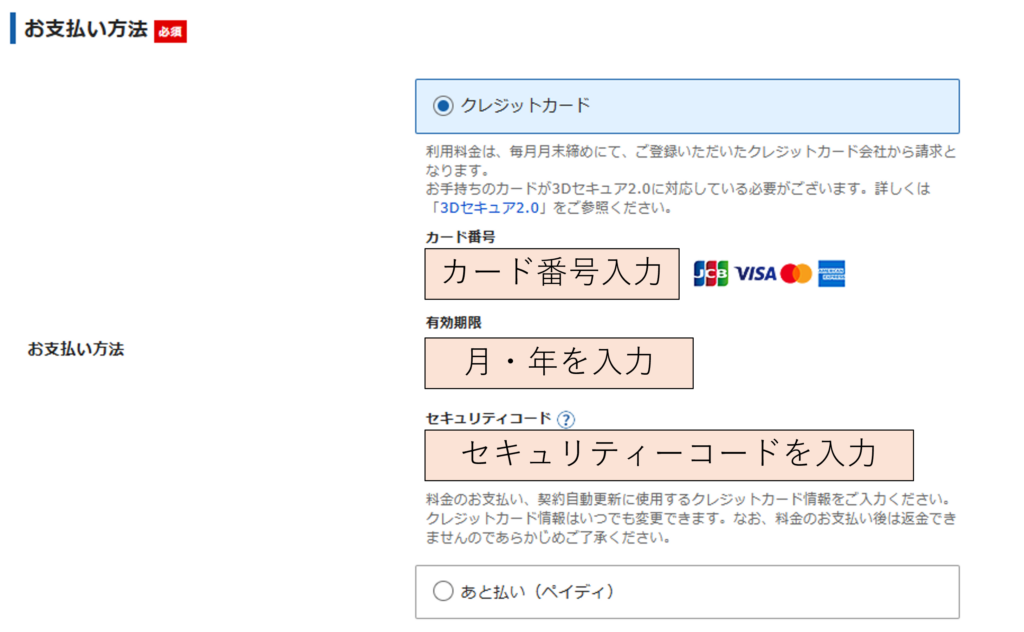Viewport: 1024px width, 632px height.
Task: Click the カード番号 field label
Action: pyautogui.click(x=460, y=237)
